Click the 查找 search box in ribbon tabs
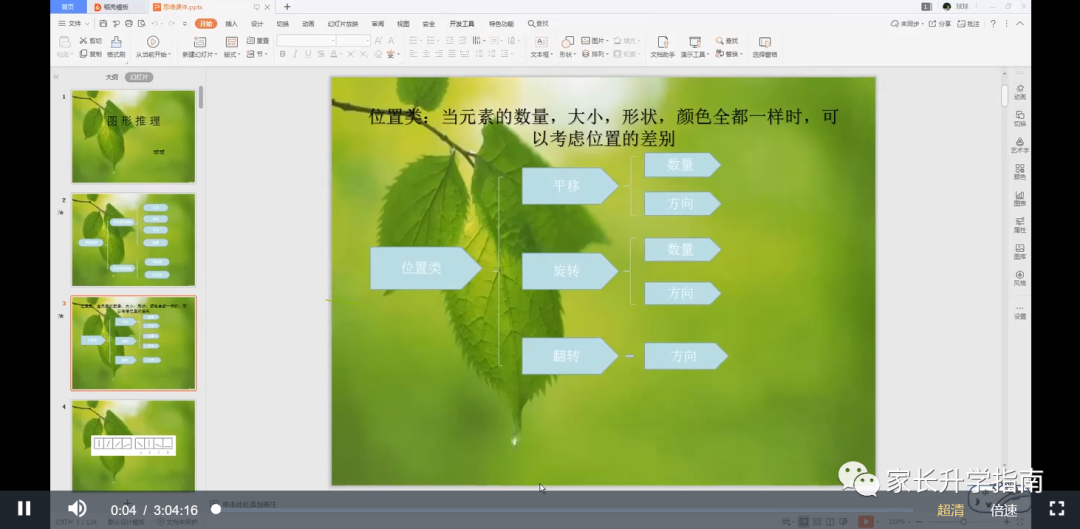The width and height of the screenshot is (1080, 529). 539,23
